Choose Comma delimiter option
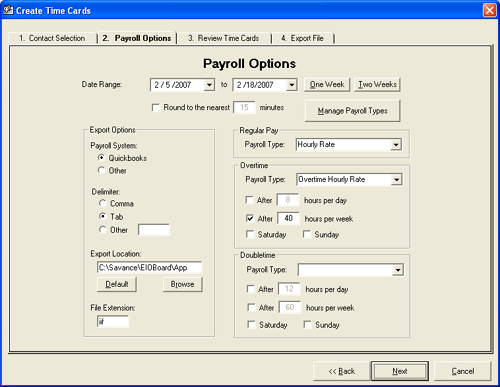Screen dimensions: 500x387 (103, 203)
